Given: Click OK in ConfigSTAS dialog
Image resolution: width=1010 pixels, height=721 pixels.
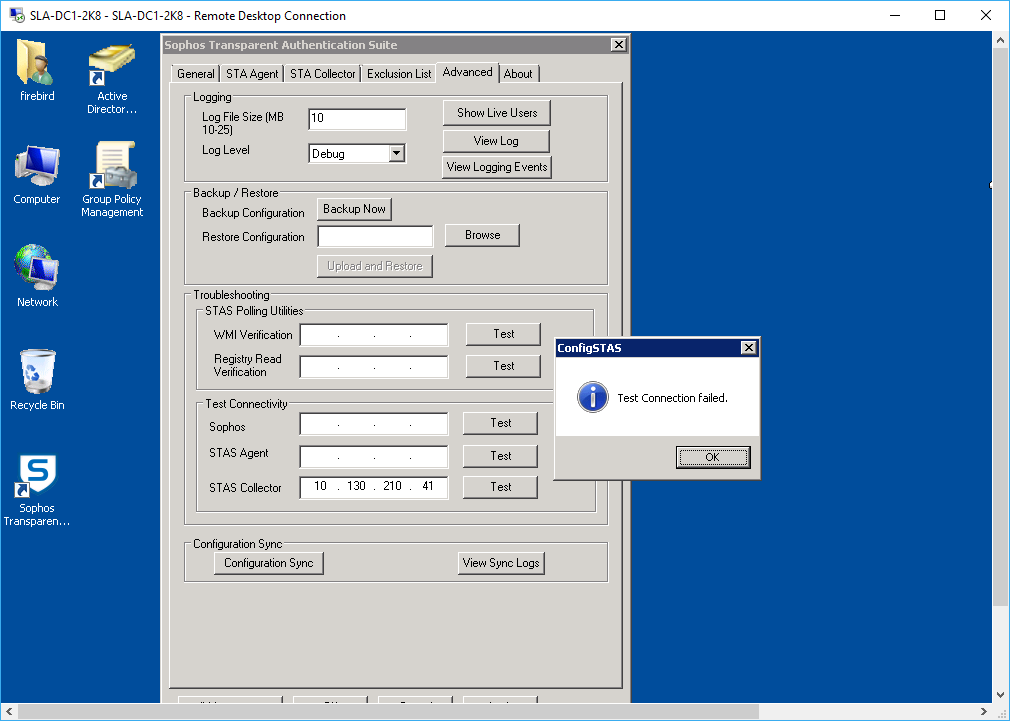Looking at the screenshot, I should [712, 457].
